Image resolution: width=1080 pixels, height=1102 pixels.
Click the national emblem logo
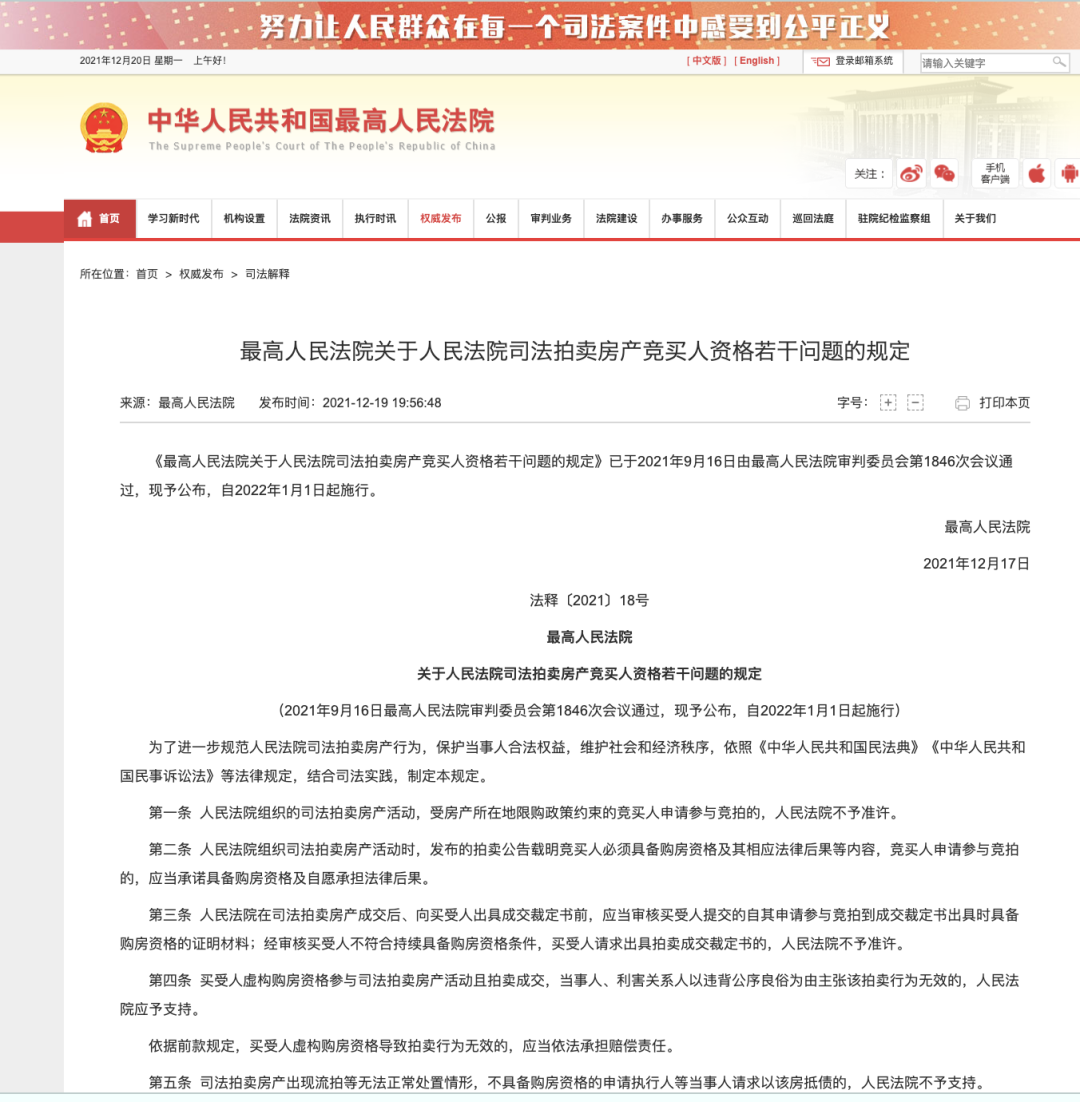coord(104,128)
